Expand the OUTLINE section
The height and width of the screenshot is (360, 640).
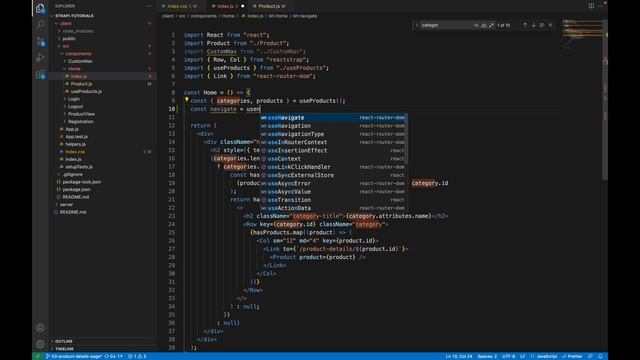click(63, 341)
